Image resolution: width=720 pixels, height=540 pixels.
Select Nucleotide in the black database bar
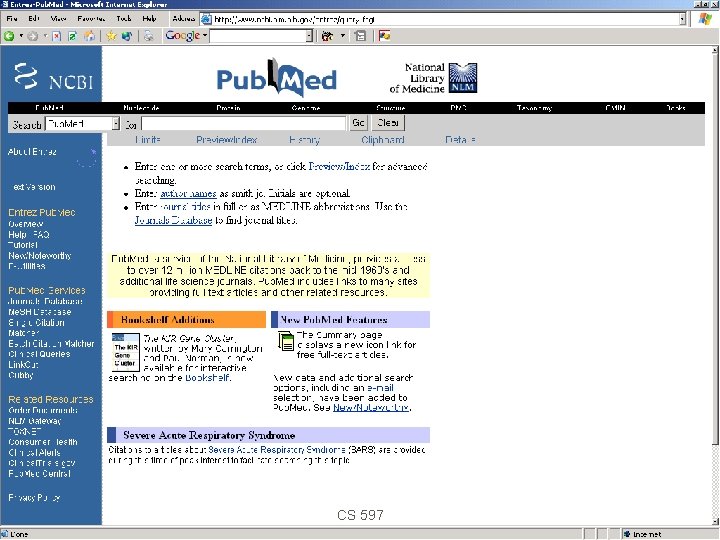[141, 108]
